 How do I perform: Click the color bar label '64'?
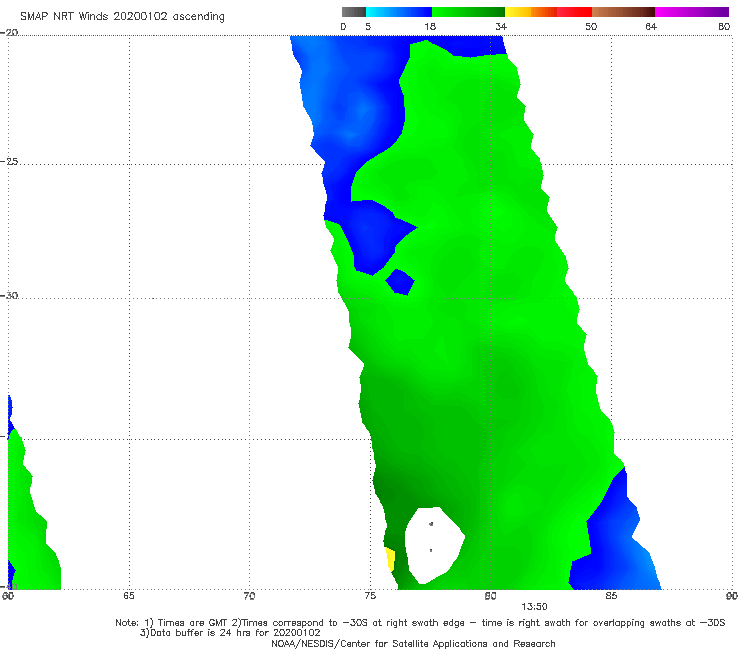[x=651, y=27]
